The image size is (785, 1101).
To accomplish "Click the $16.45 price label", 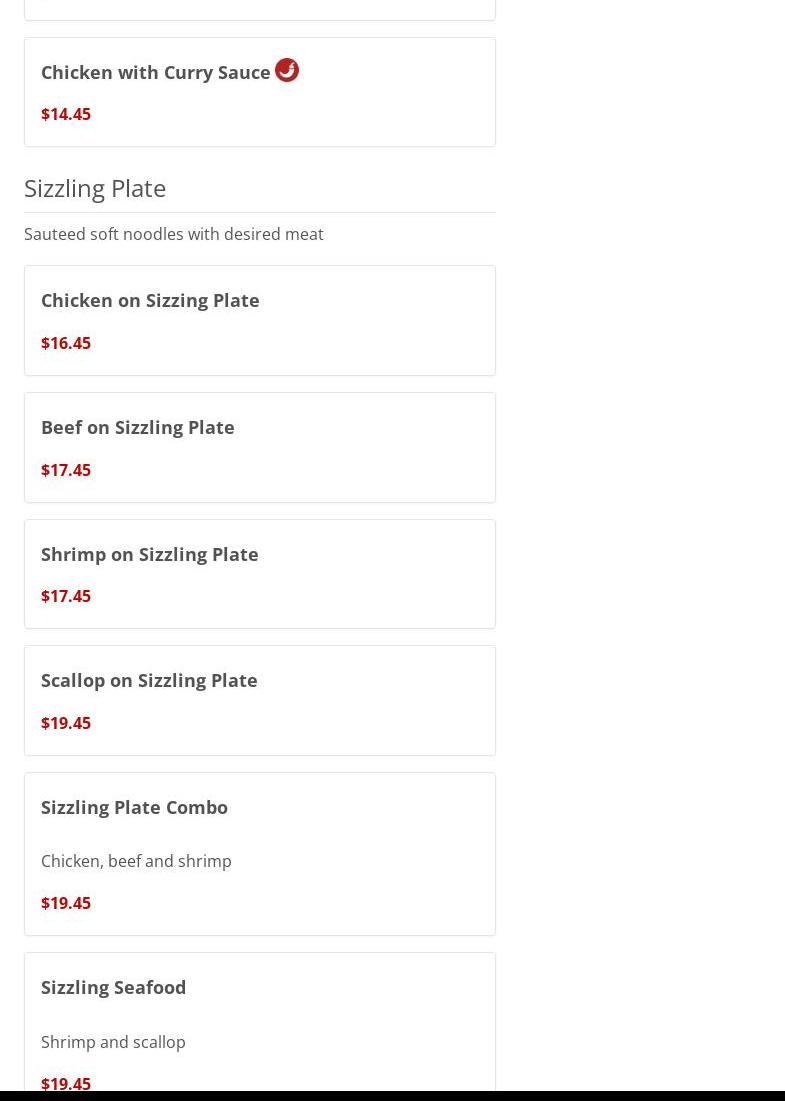I will (66, 343).
